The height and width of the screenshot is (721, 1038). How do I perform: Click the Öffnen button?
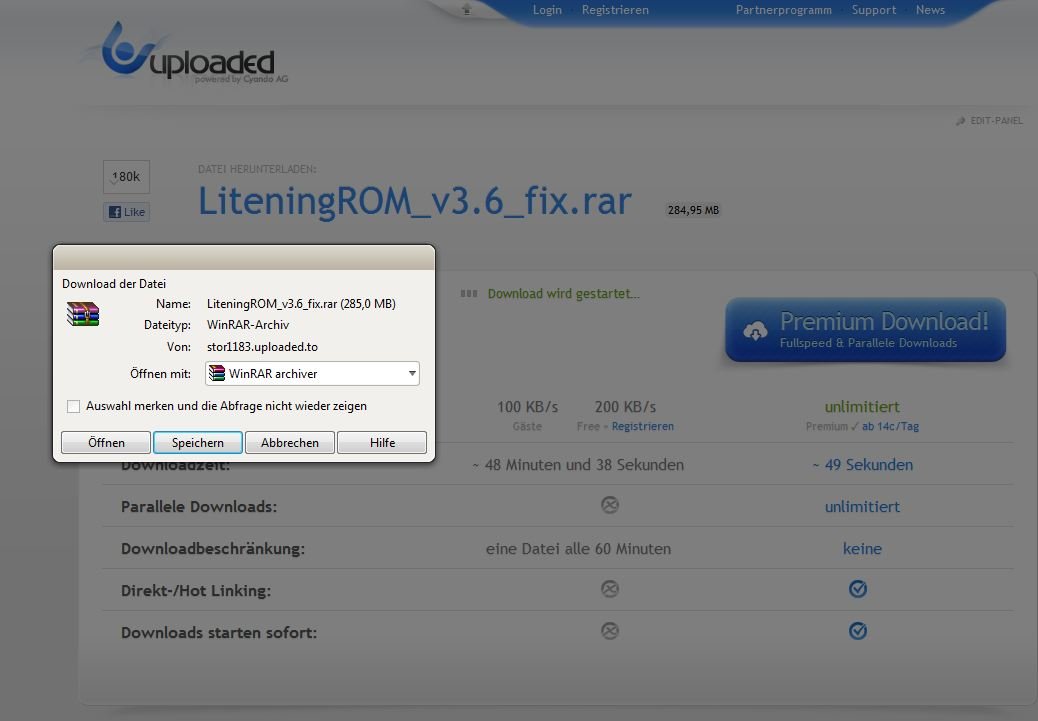pos(106,442)
